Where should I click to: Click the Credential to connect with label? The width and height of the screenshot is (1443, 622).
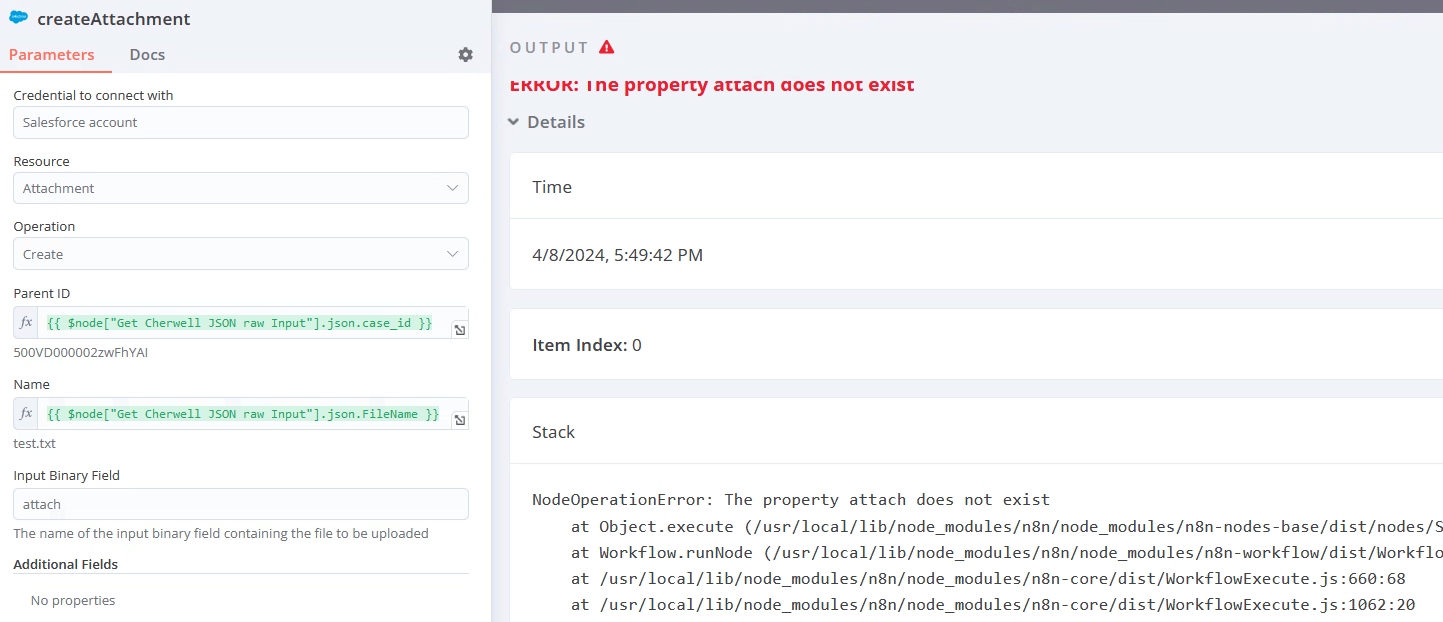point(93,95)
